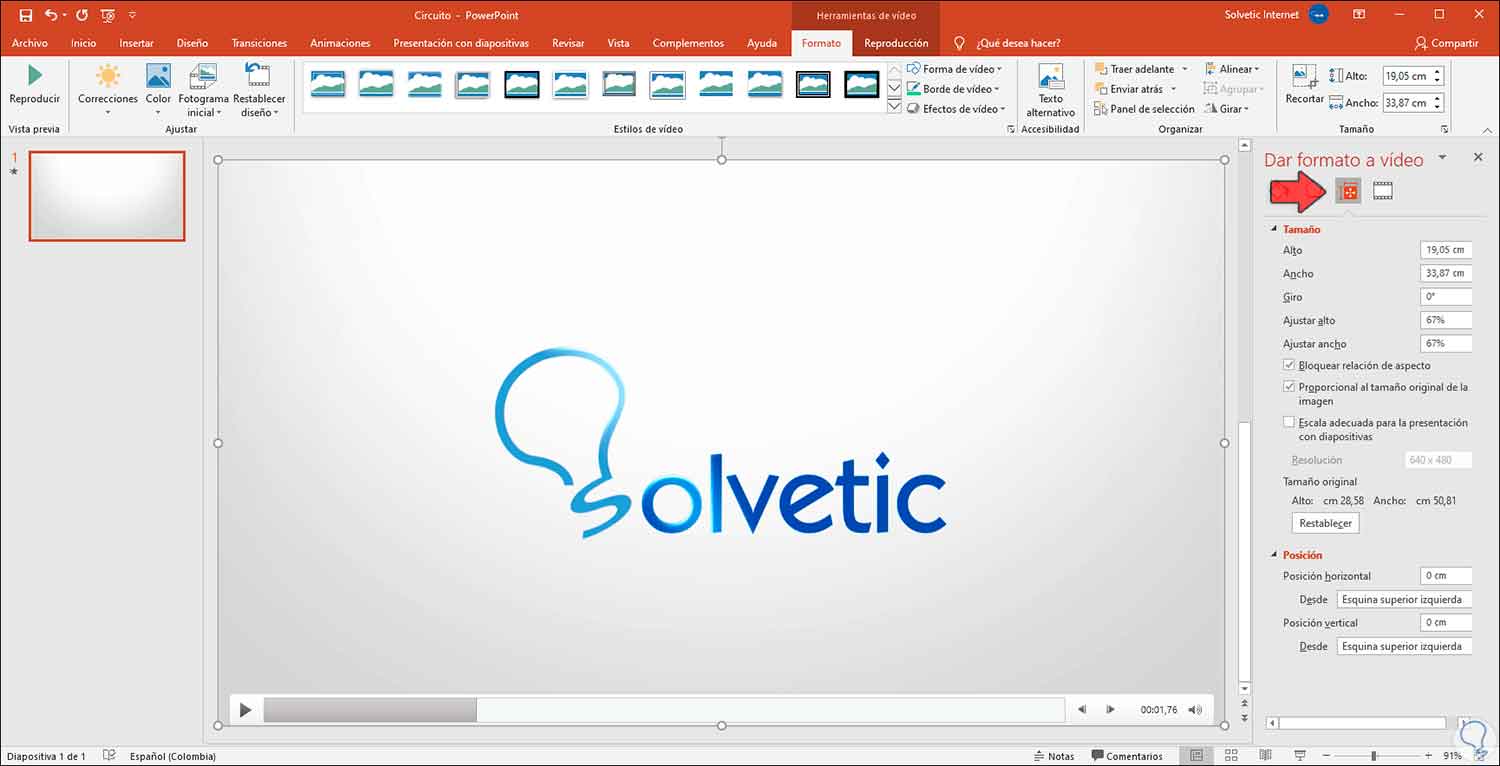The height and width of the screenshot is (766, 1500).
Task: Open the Efectos de vídeo dropdown
Action: pos(957,109)
